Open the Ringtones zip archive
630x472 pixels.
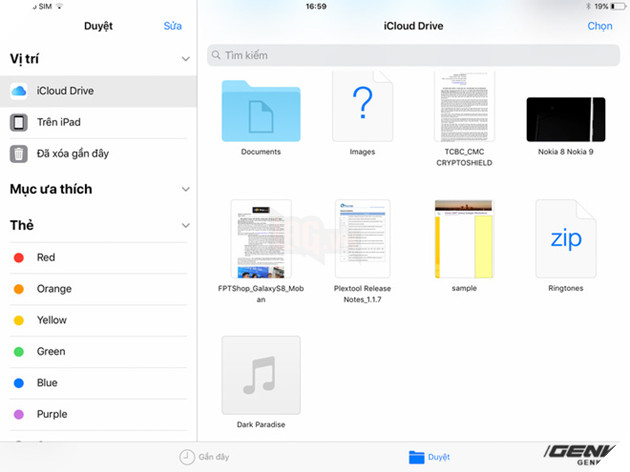pyautogui.click(x=565, y=238)
